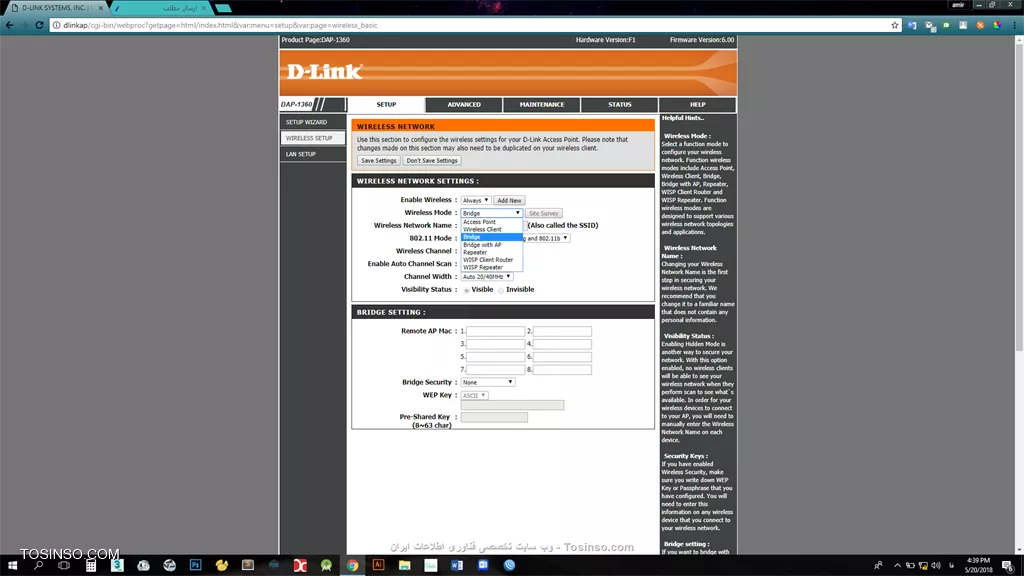Click the browser back arrow
This screenshot has width=1024, height=576.
pos(9,25)
